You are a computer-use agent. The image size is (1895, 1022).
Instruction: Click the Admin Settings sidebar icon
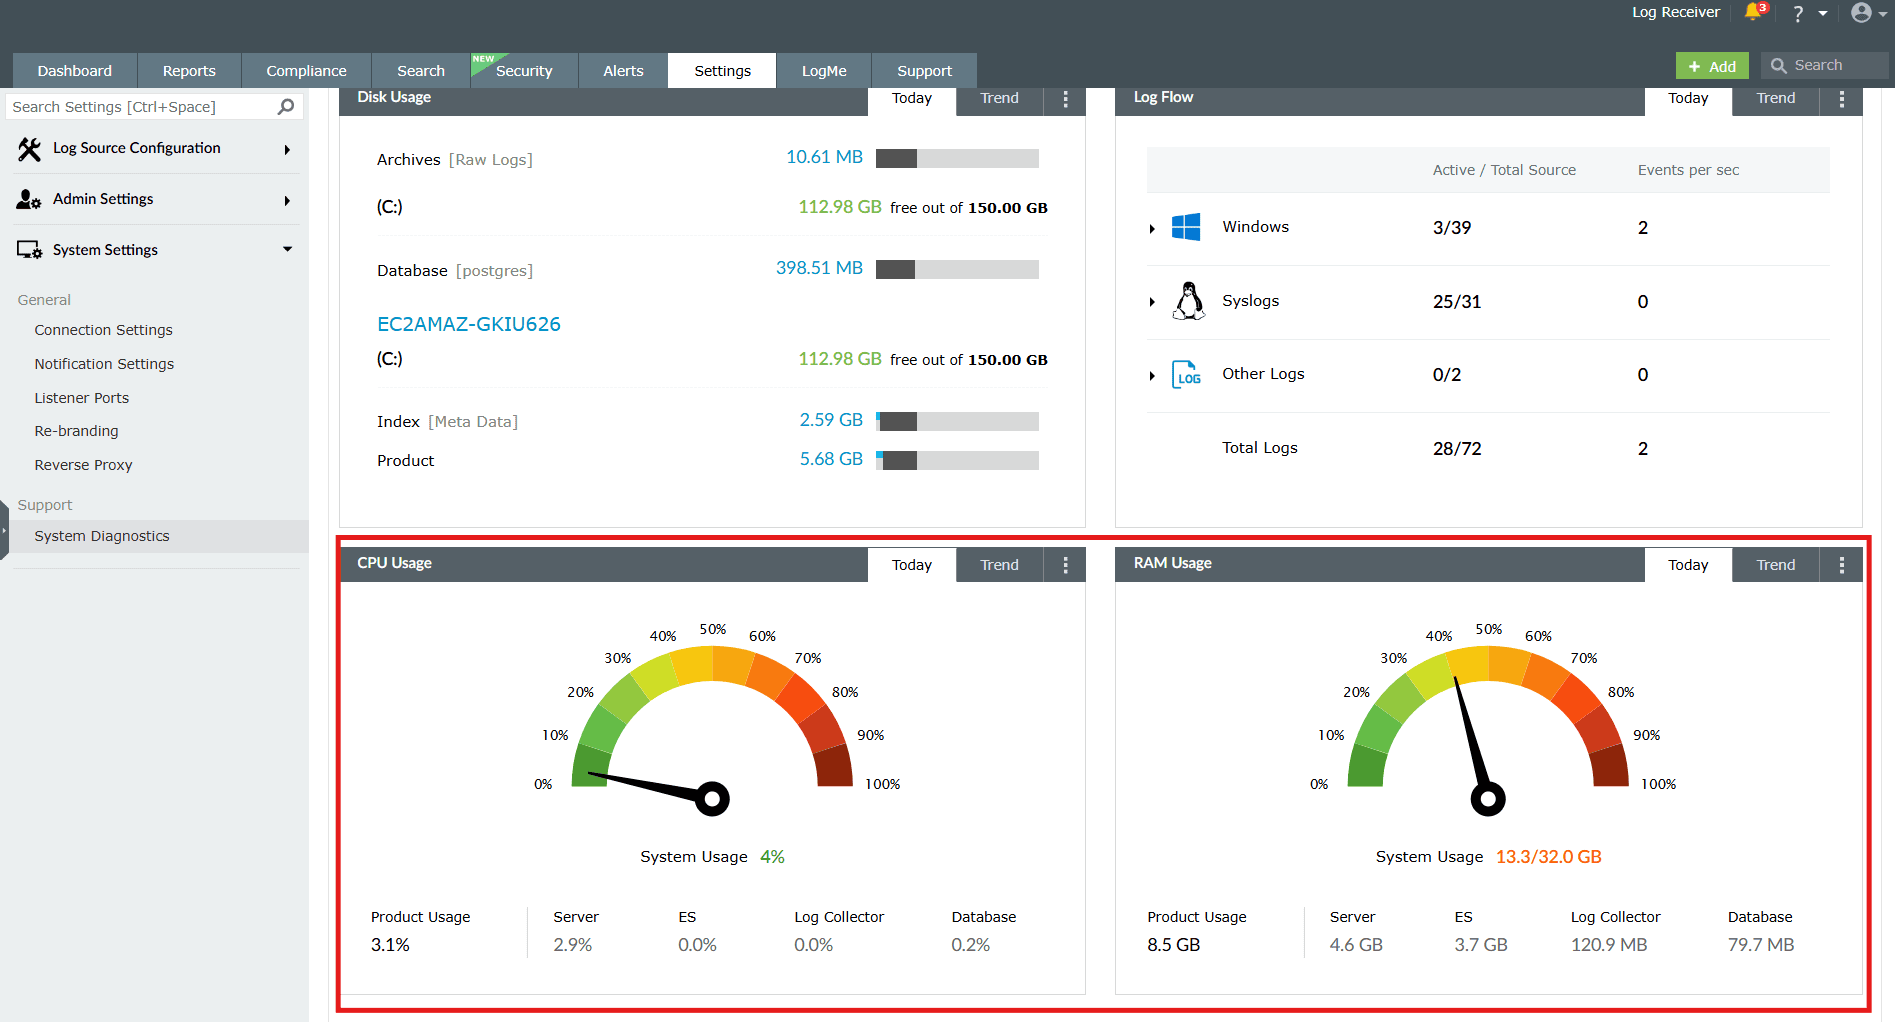pos(27,198)
